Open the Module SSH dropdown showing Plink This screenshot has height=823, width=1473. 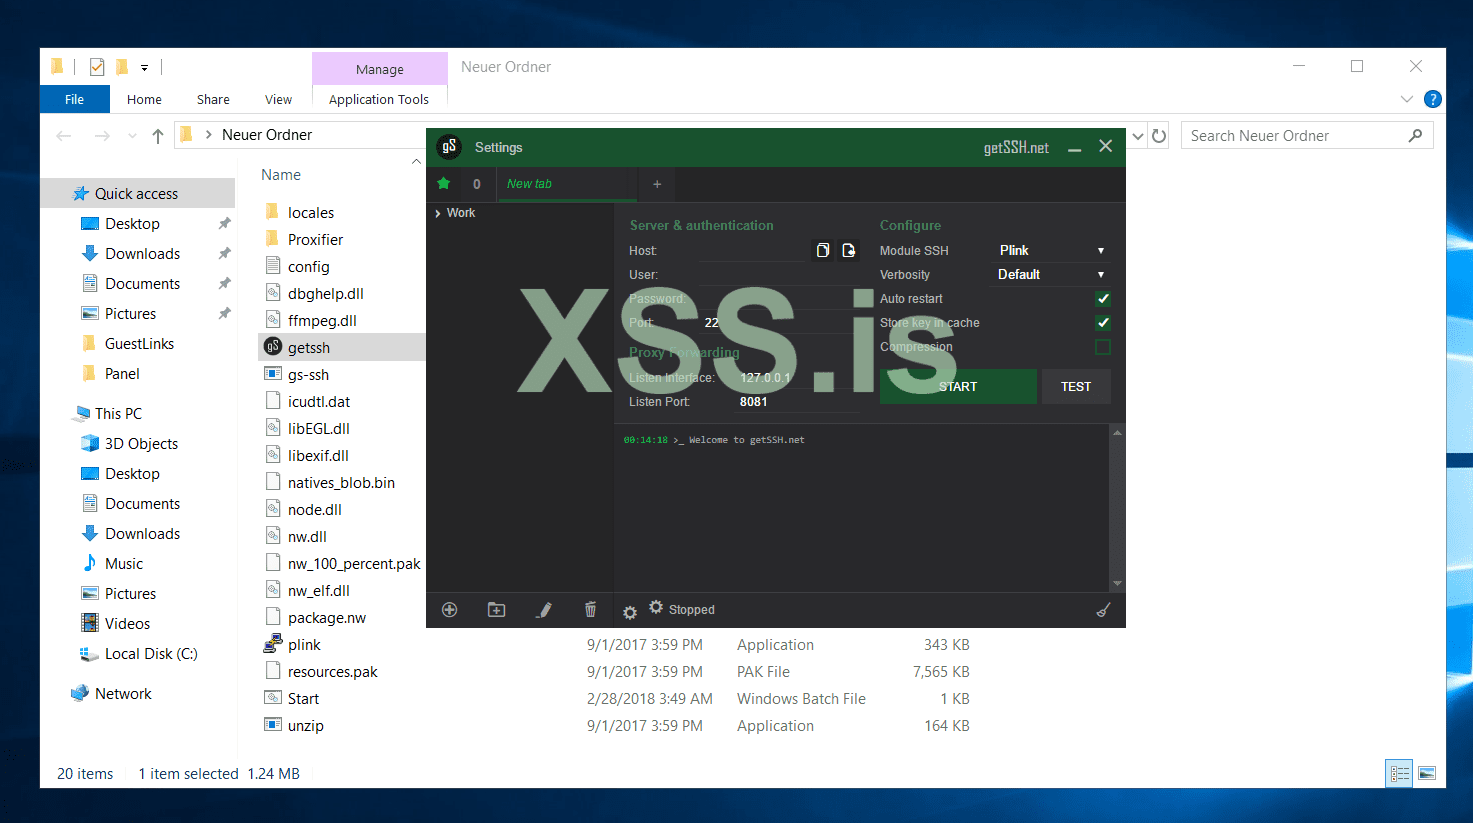click(1050, 250)
